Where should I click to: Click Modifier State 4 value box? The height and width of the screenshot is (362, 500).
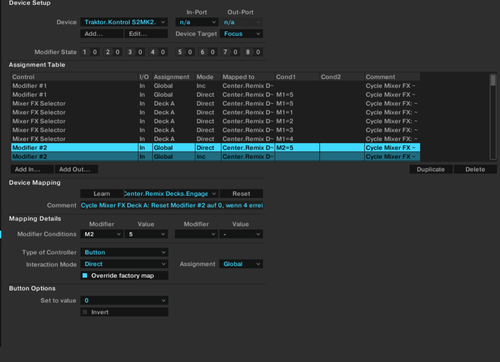(x=163, y=52)
